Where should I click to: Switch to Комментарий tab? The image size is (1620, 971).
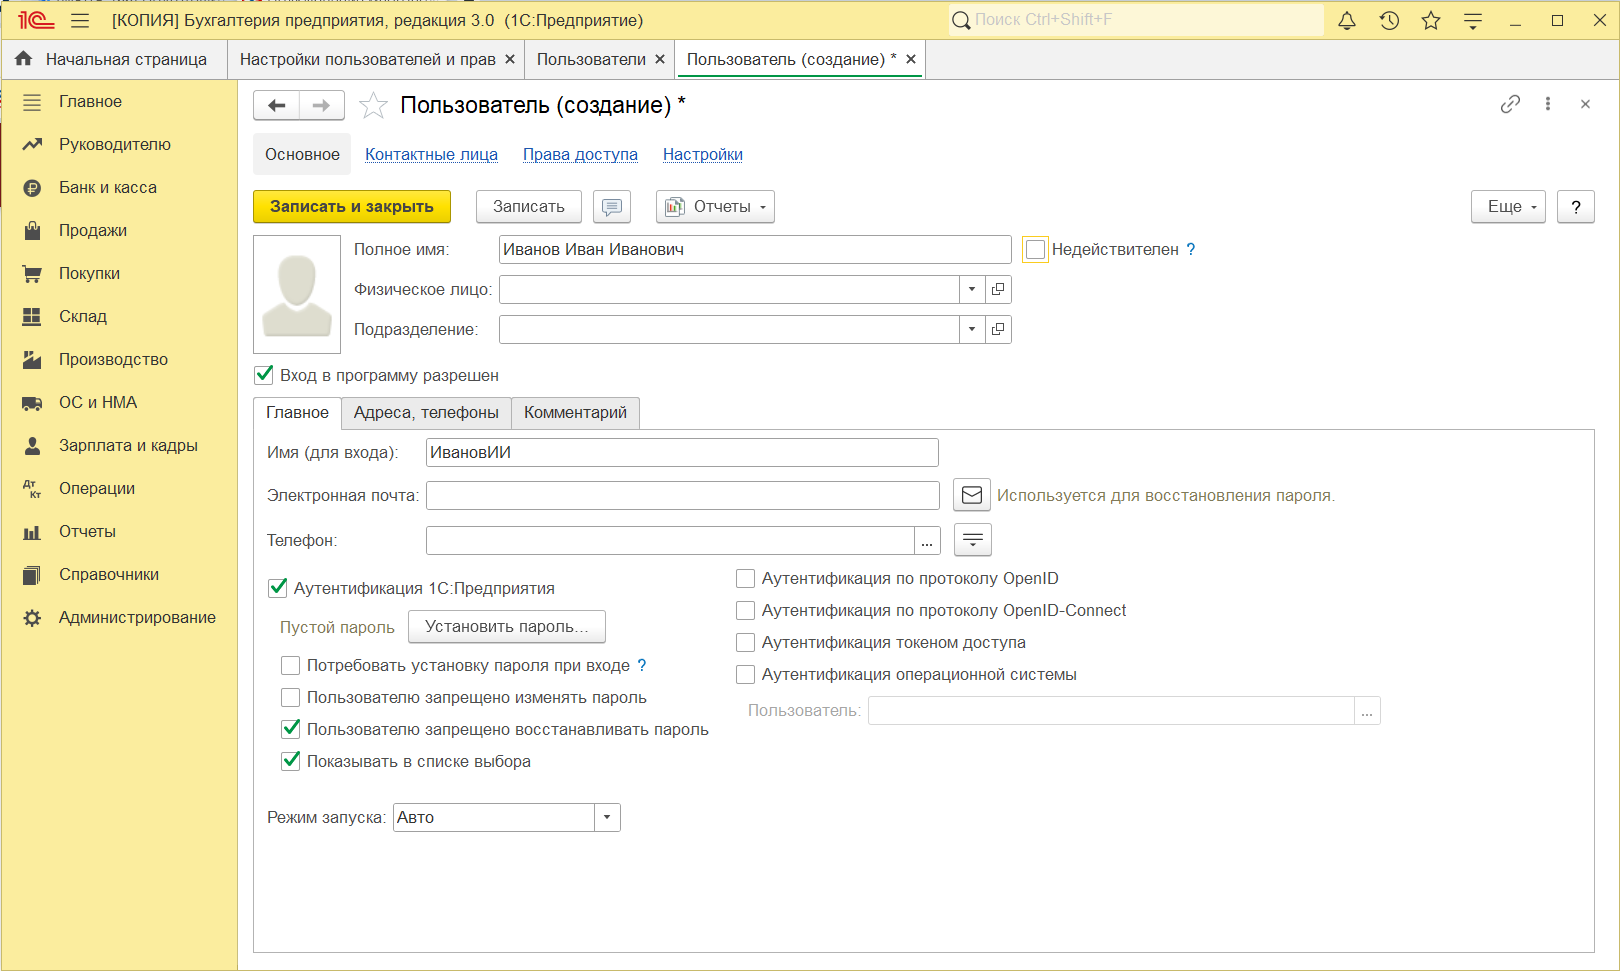click(575, 413)
